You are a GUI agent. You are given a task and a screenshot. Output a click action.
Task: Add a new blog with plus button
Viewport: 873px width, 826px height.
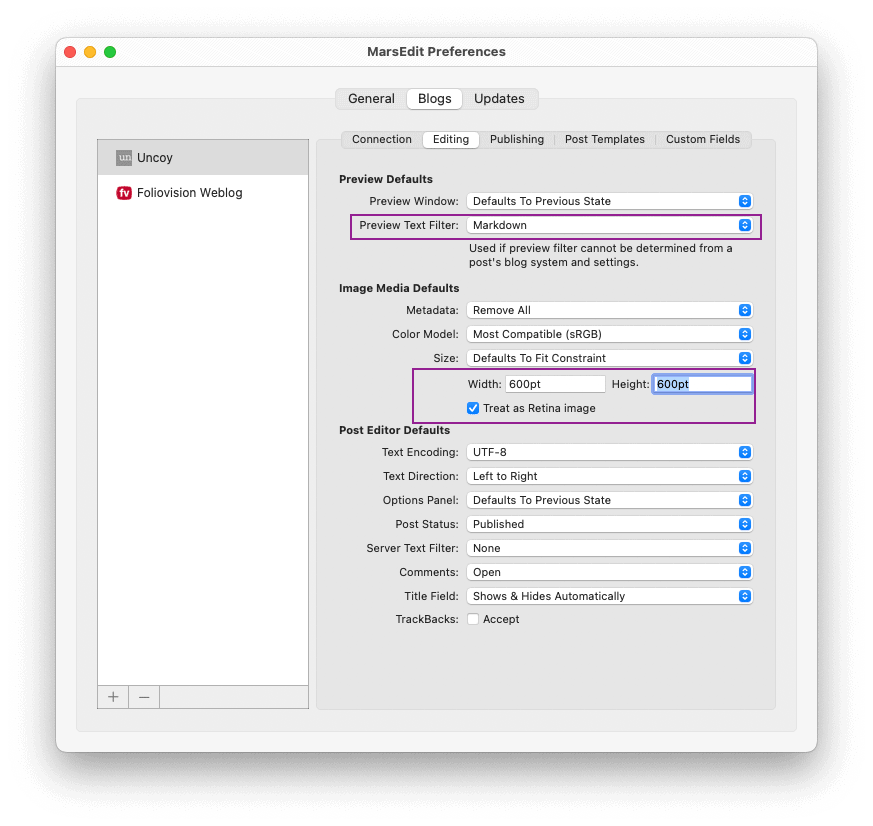click(113, 697)
